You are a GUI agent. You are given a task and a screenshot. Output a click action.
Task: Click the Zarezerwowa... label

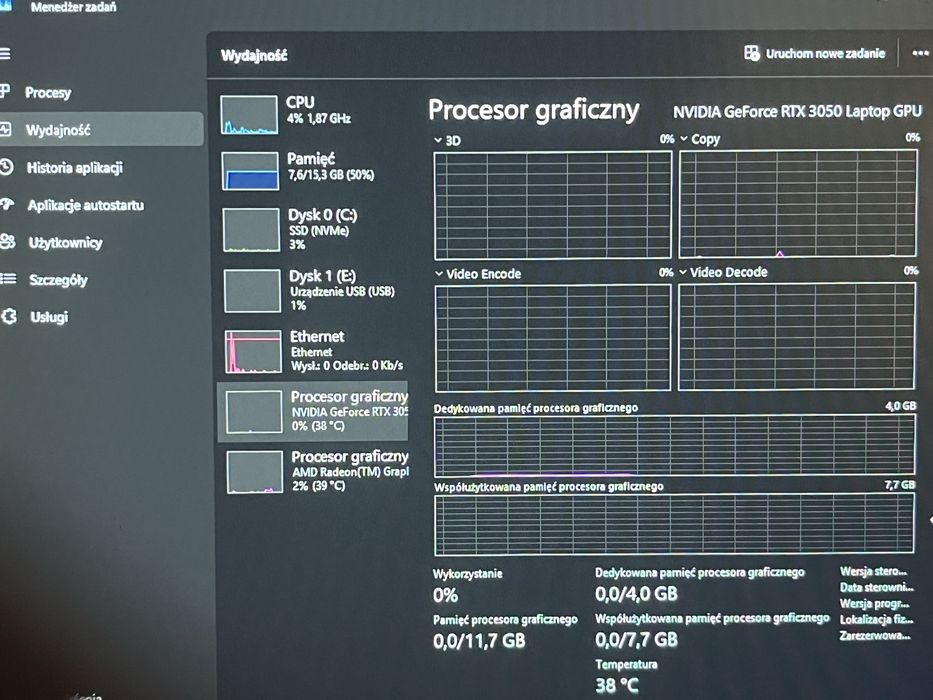tap(875, 636)
